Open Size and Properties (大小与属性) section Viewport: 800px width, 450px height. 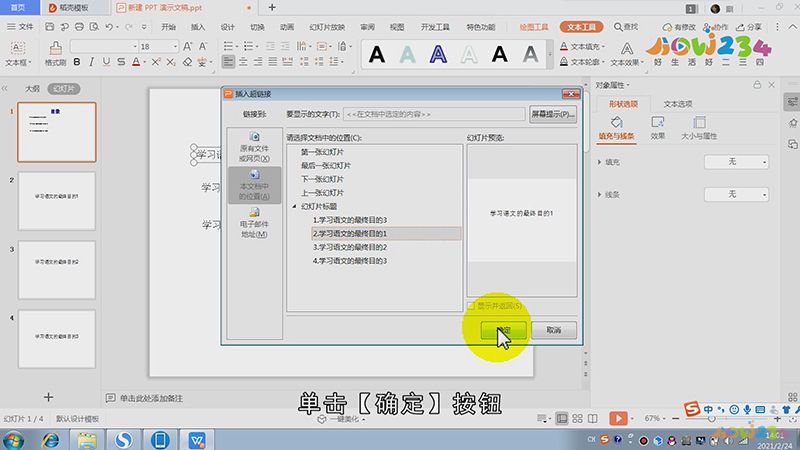point(699,129)
